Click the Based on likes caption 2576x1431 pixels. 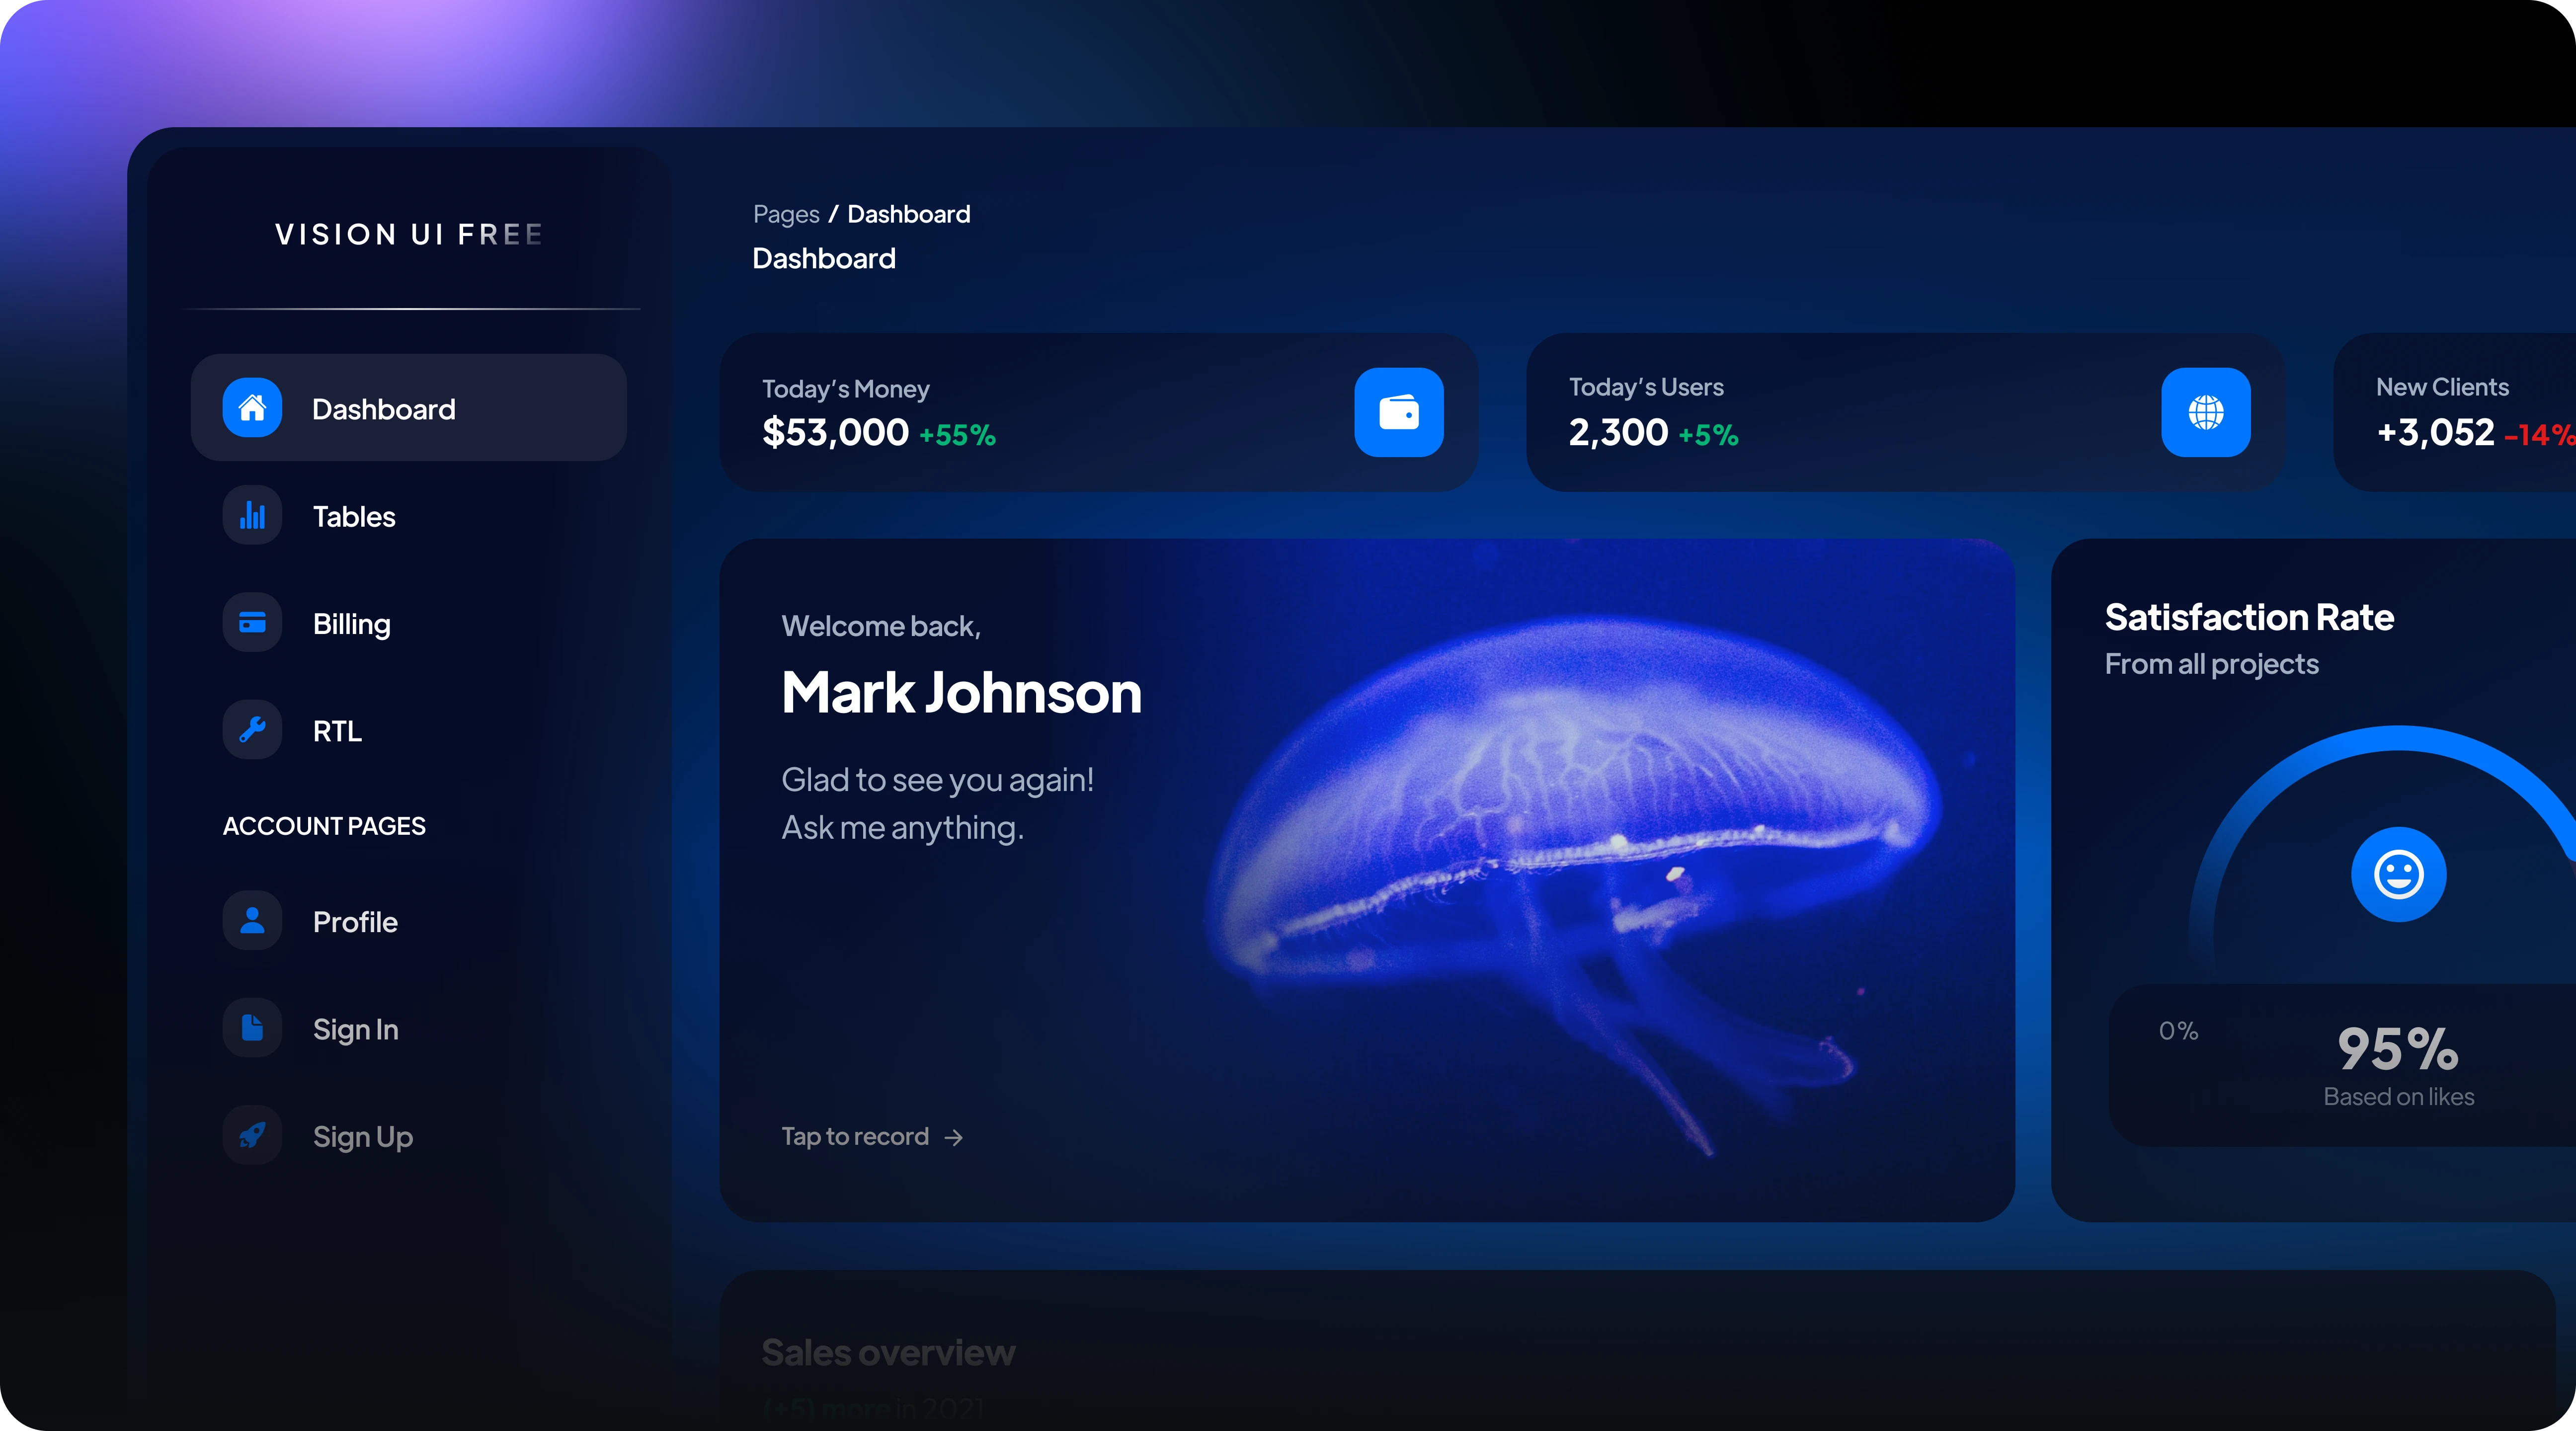tap(2398, 1097)
